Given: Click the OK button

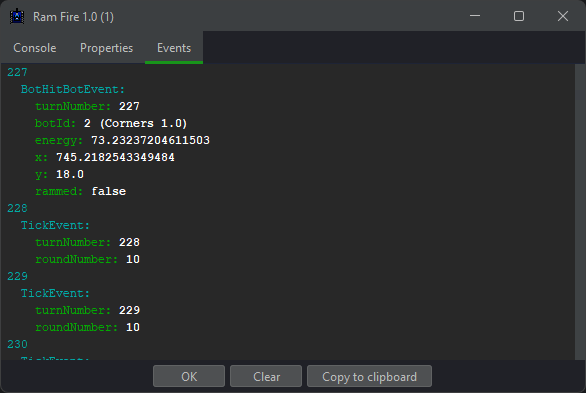Looking at the screenshot, I should click(x=189, y=376).
